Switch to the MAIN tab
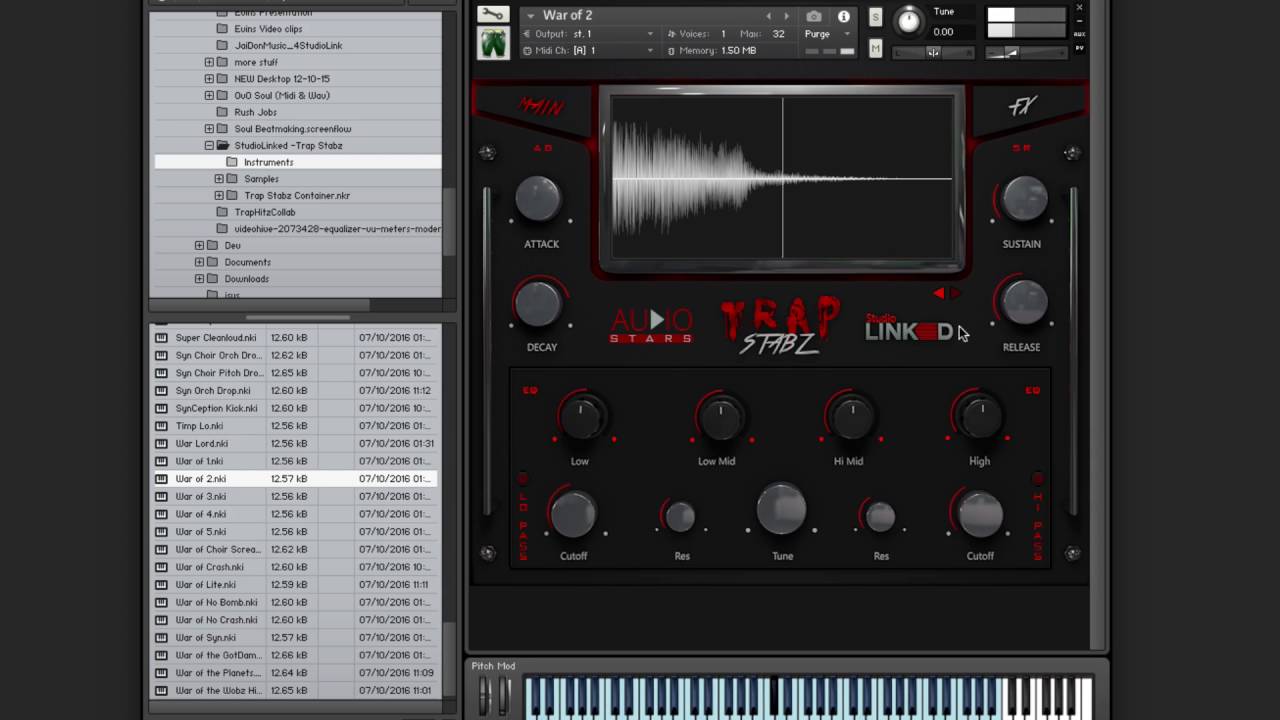 [540, 105]
